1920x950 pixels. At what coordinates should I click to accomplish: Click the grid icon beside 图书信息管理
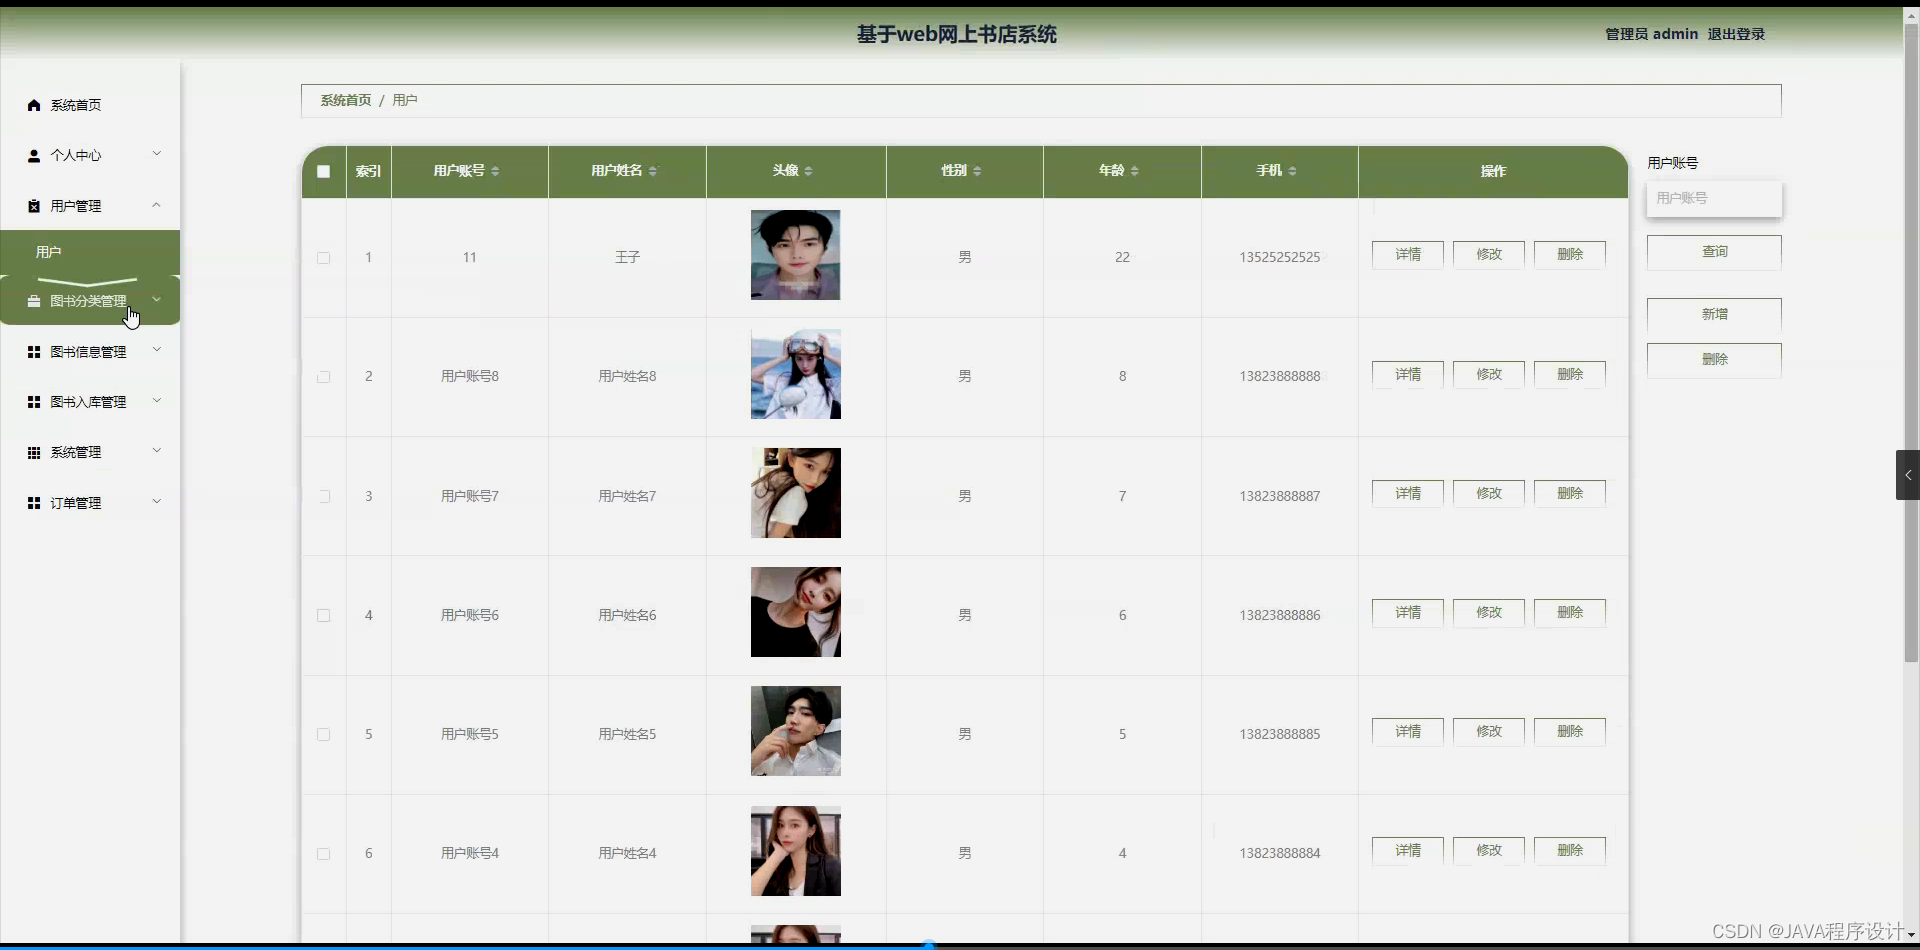pos(34,352)
